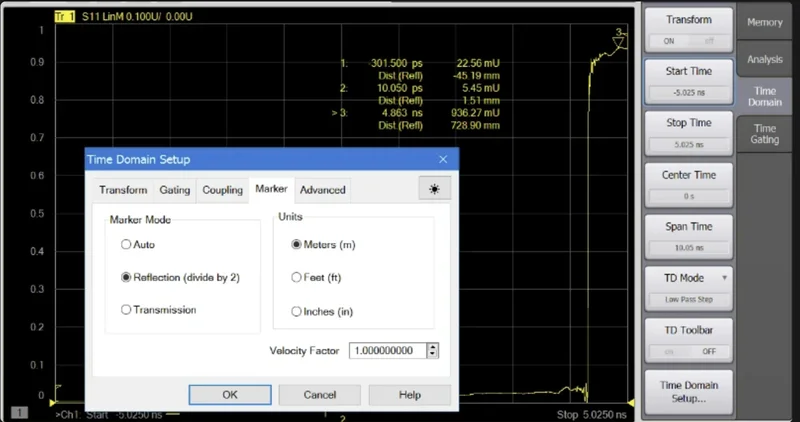Toggle the Transform ON/off switch
The width and height of the screenshot is (800, 422).
coord(688,42)
